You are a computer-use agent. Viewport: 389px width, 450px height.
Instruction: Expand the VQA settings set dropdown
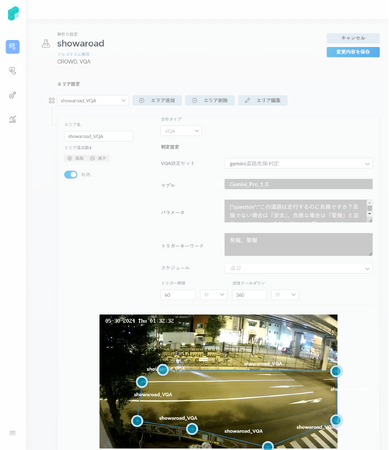298,164
